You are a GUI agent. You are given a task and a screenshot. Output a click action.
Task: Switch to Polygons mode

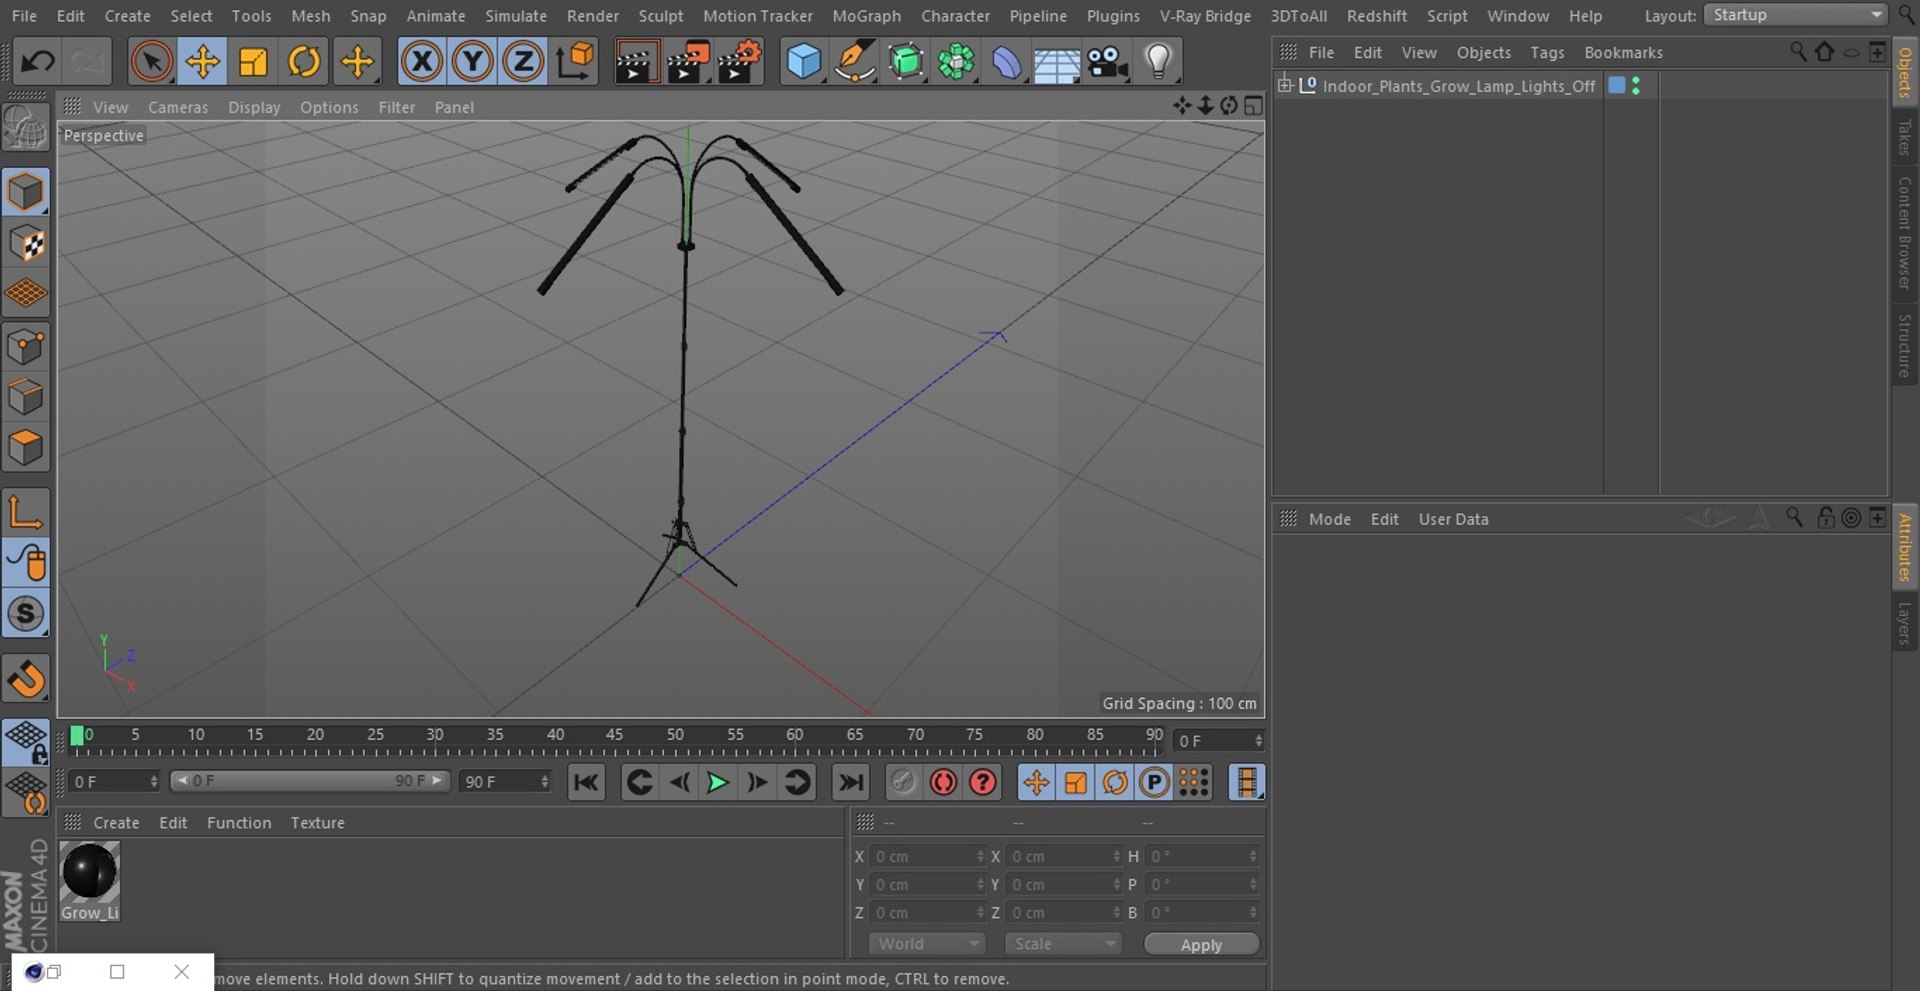tap(26, 448)
